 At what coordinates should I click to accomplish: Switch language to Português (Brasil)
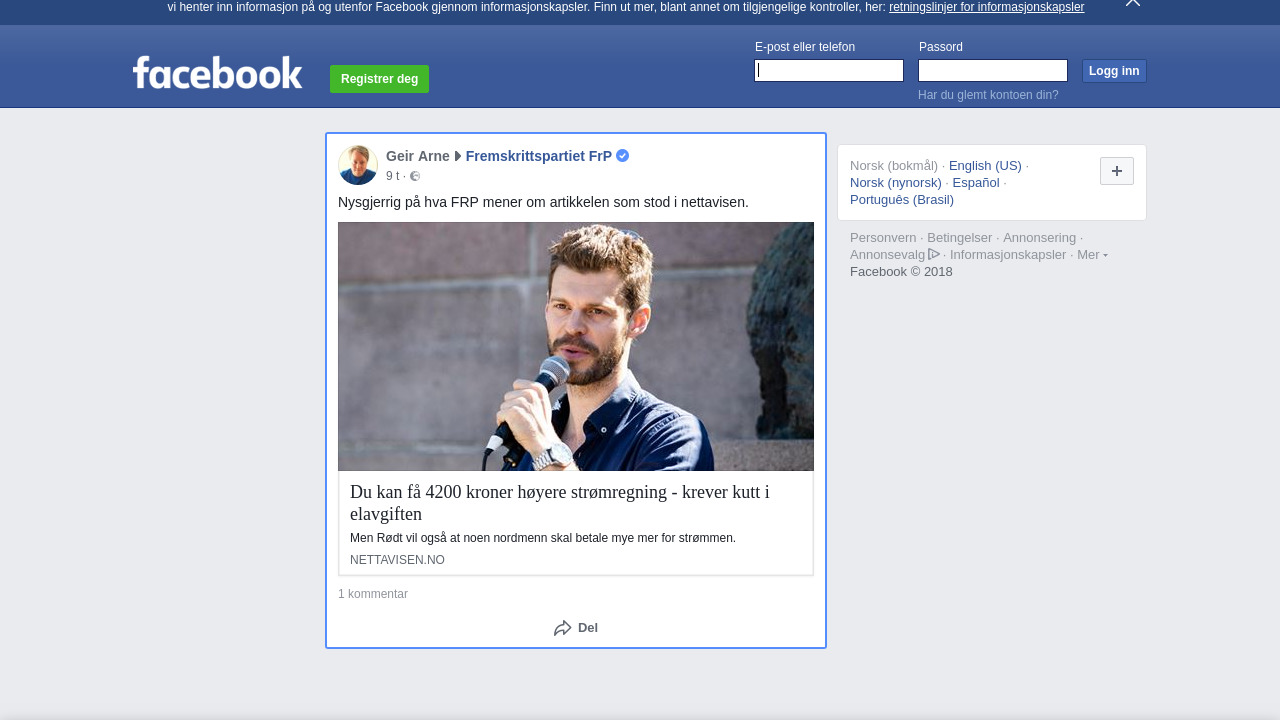click(x=902, y=200)
